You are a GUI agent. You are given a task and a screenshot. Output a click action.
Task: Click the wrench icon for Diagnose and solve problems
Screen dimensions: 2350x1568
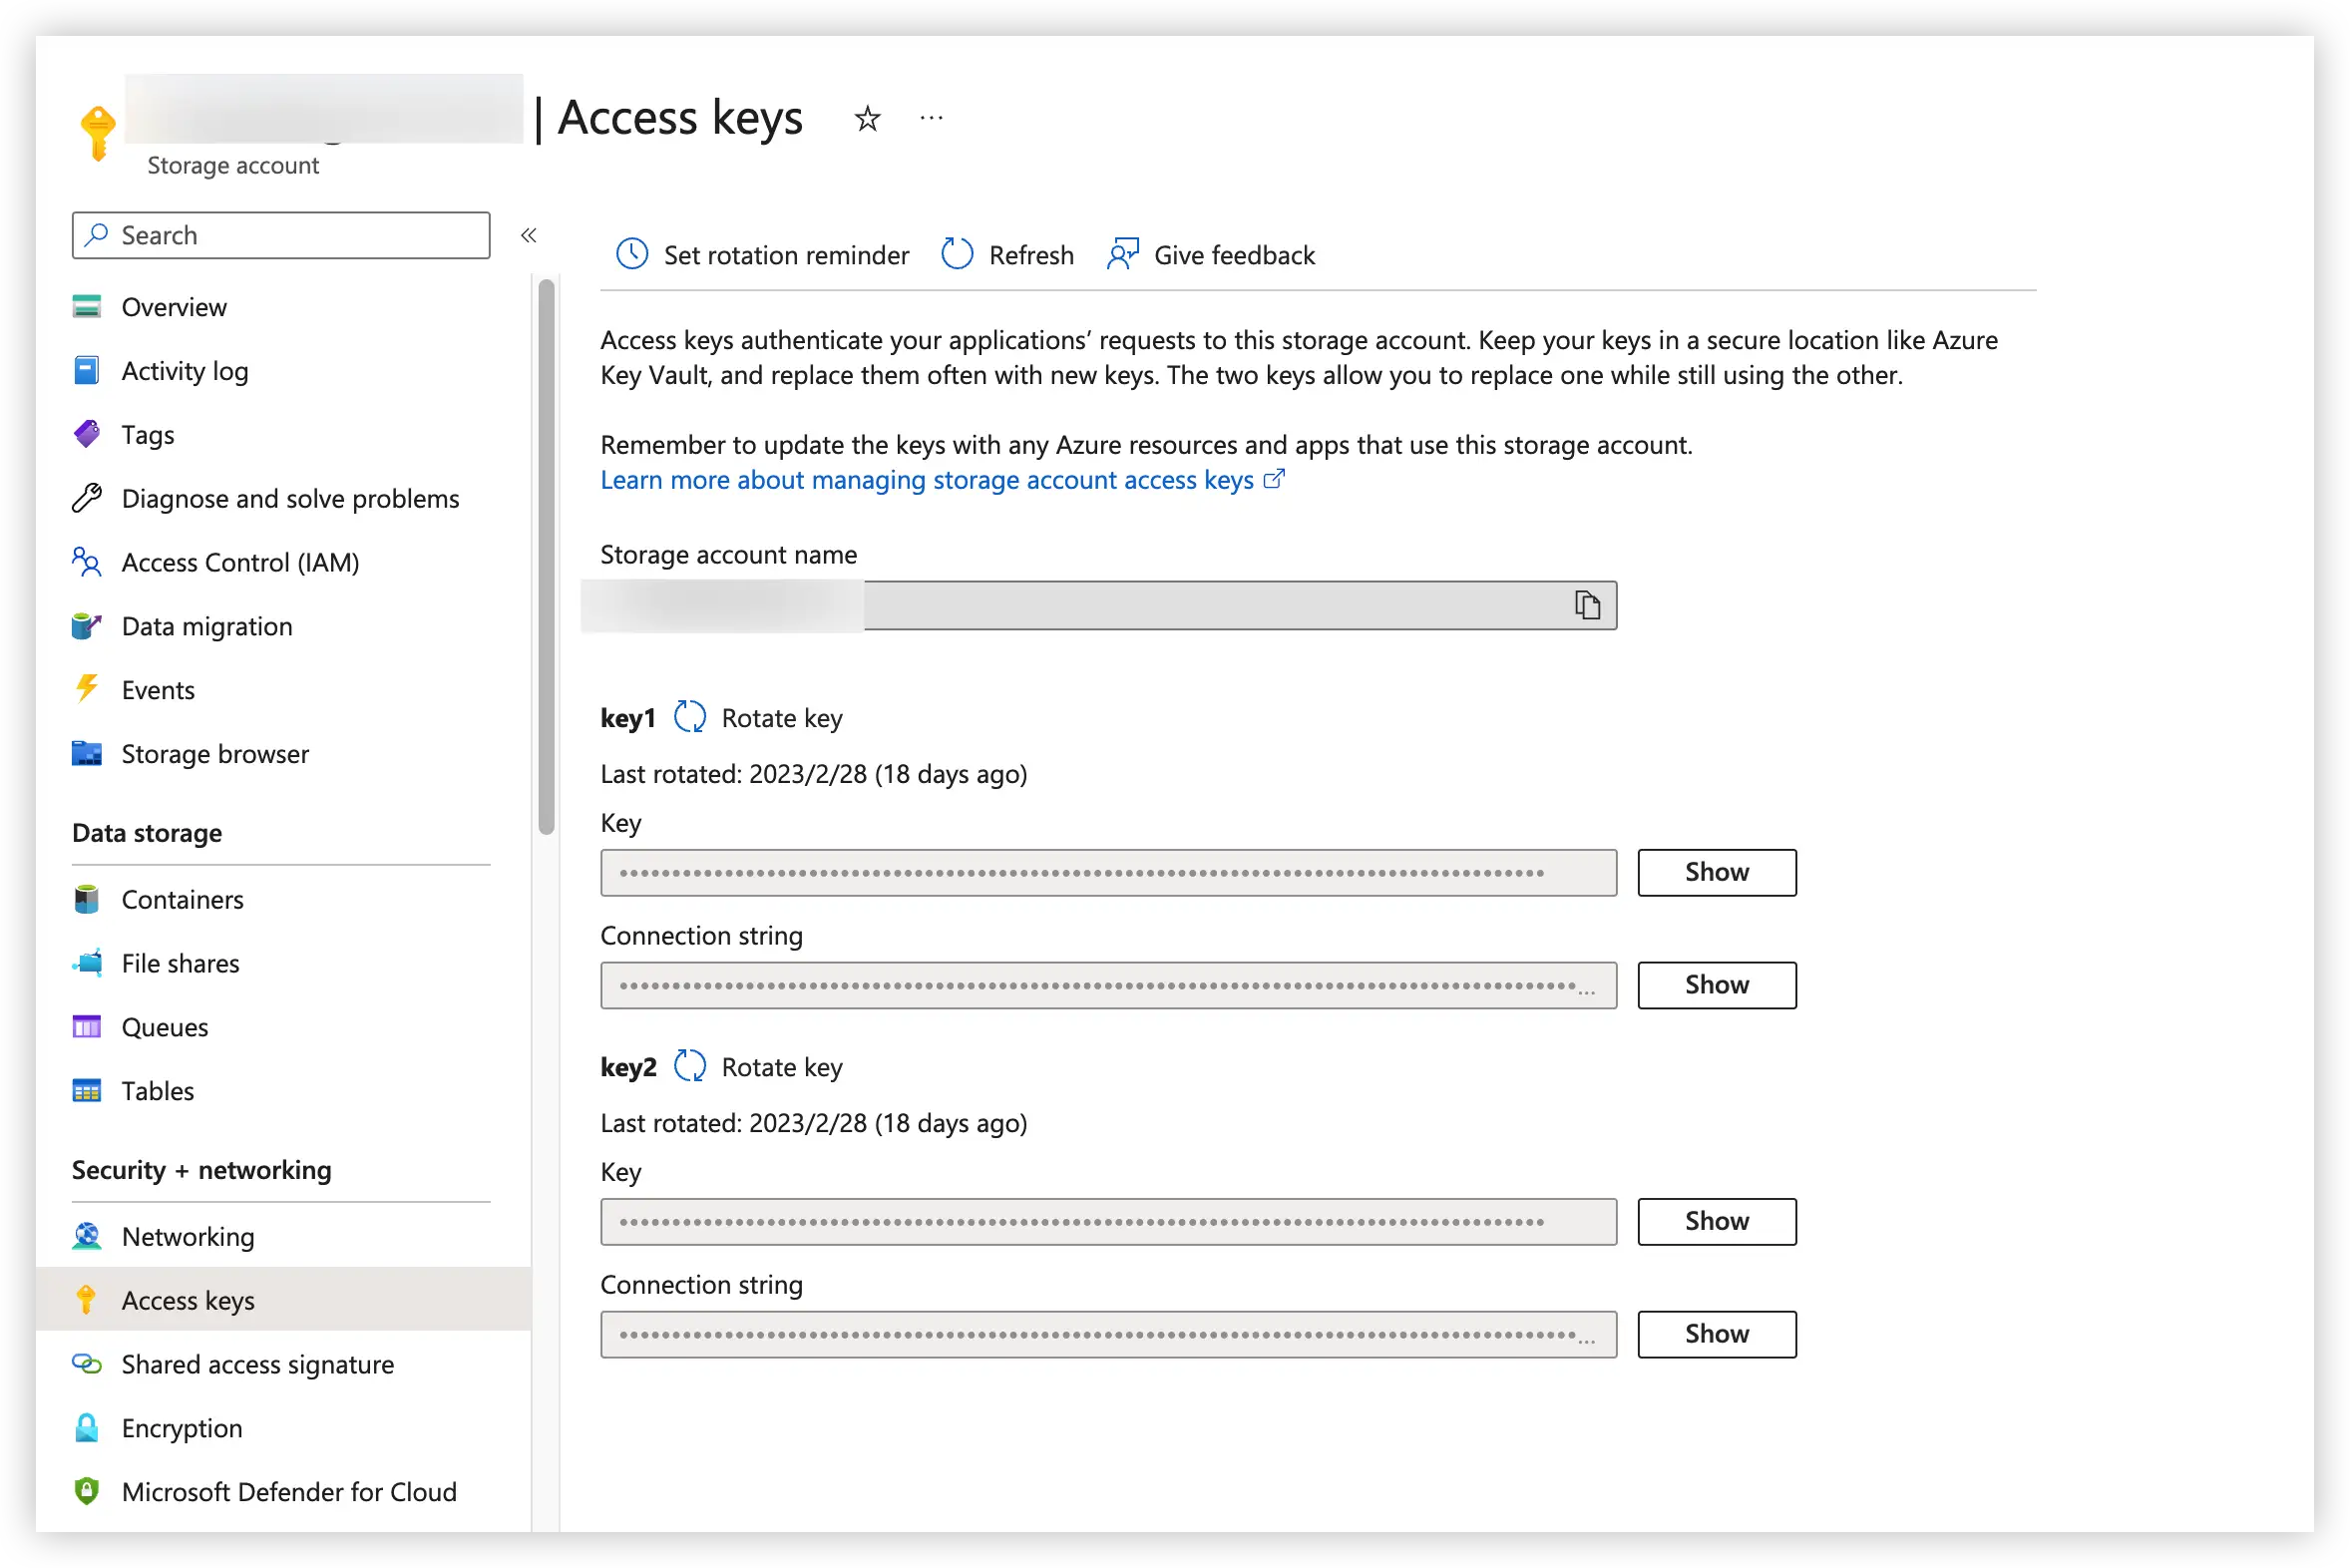[87, 498]
